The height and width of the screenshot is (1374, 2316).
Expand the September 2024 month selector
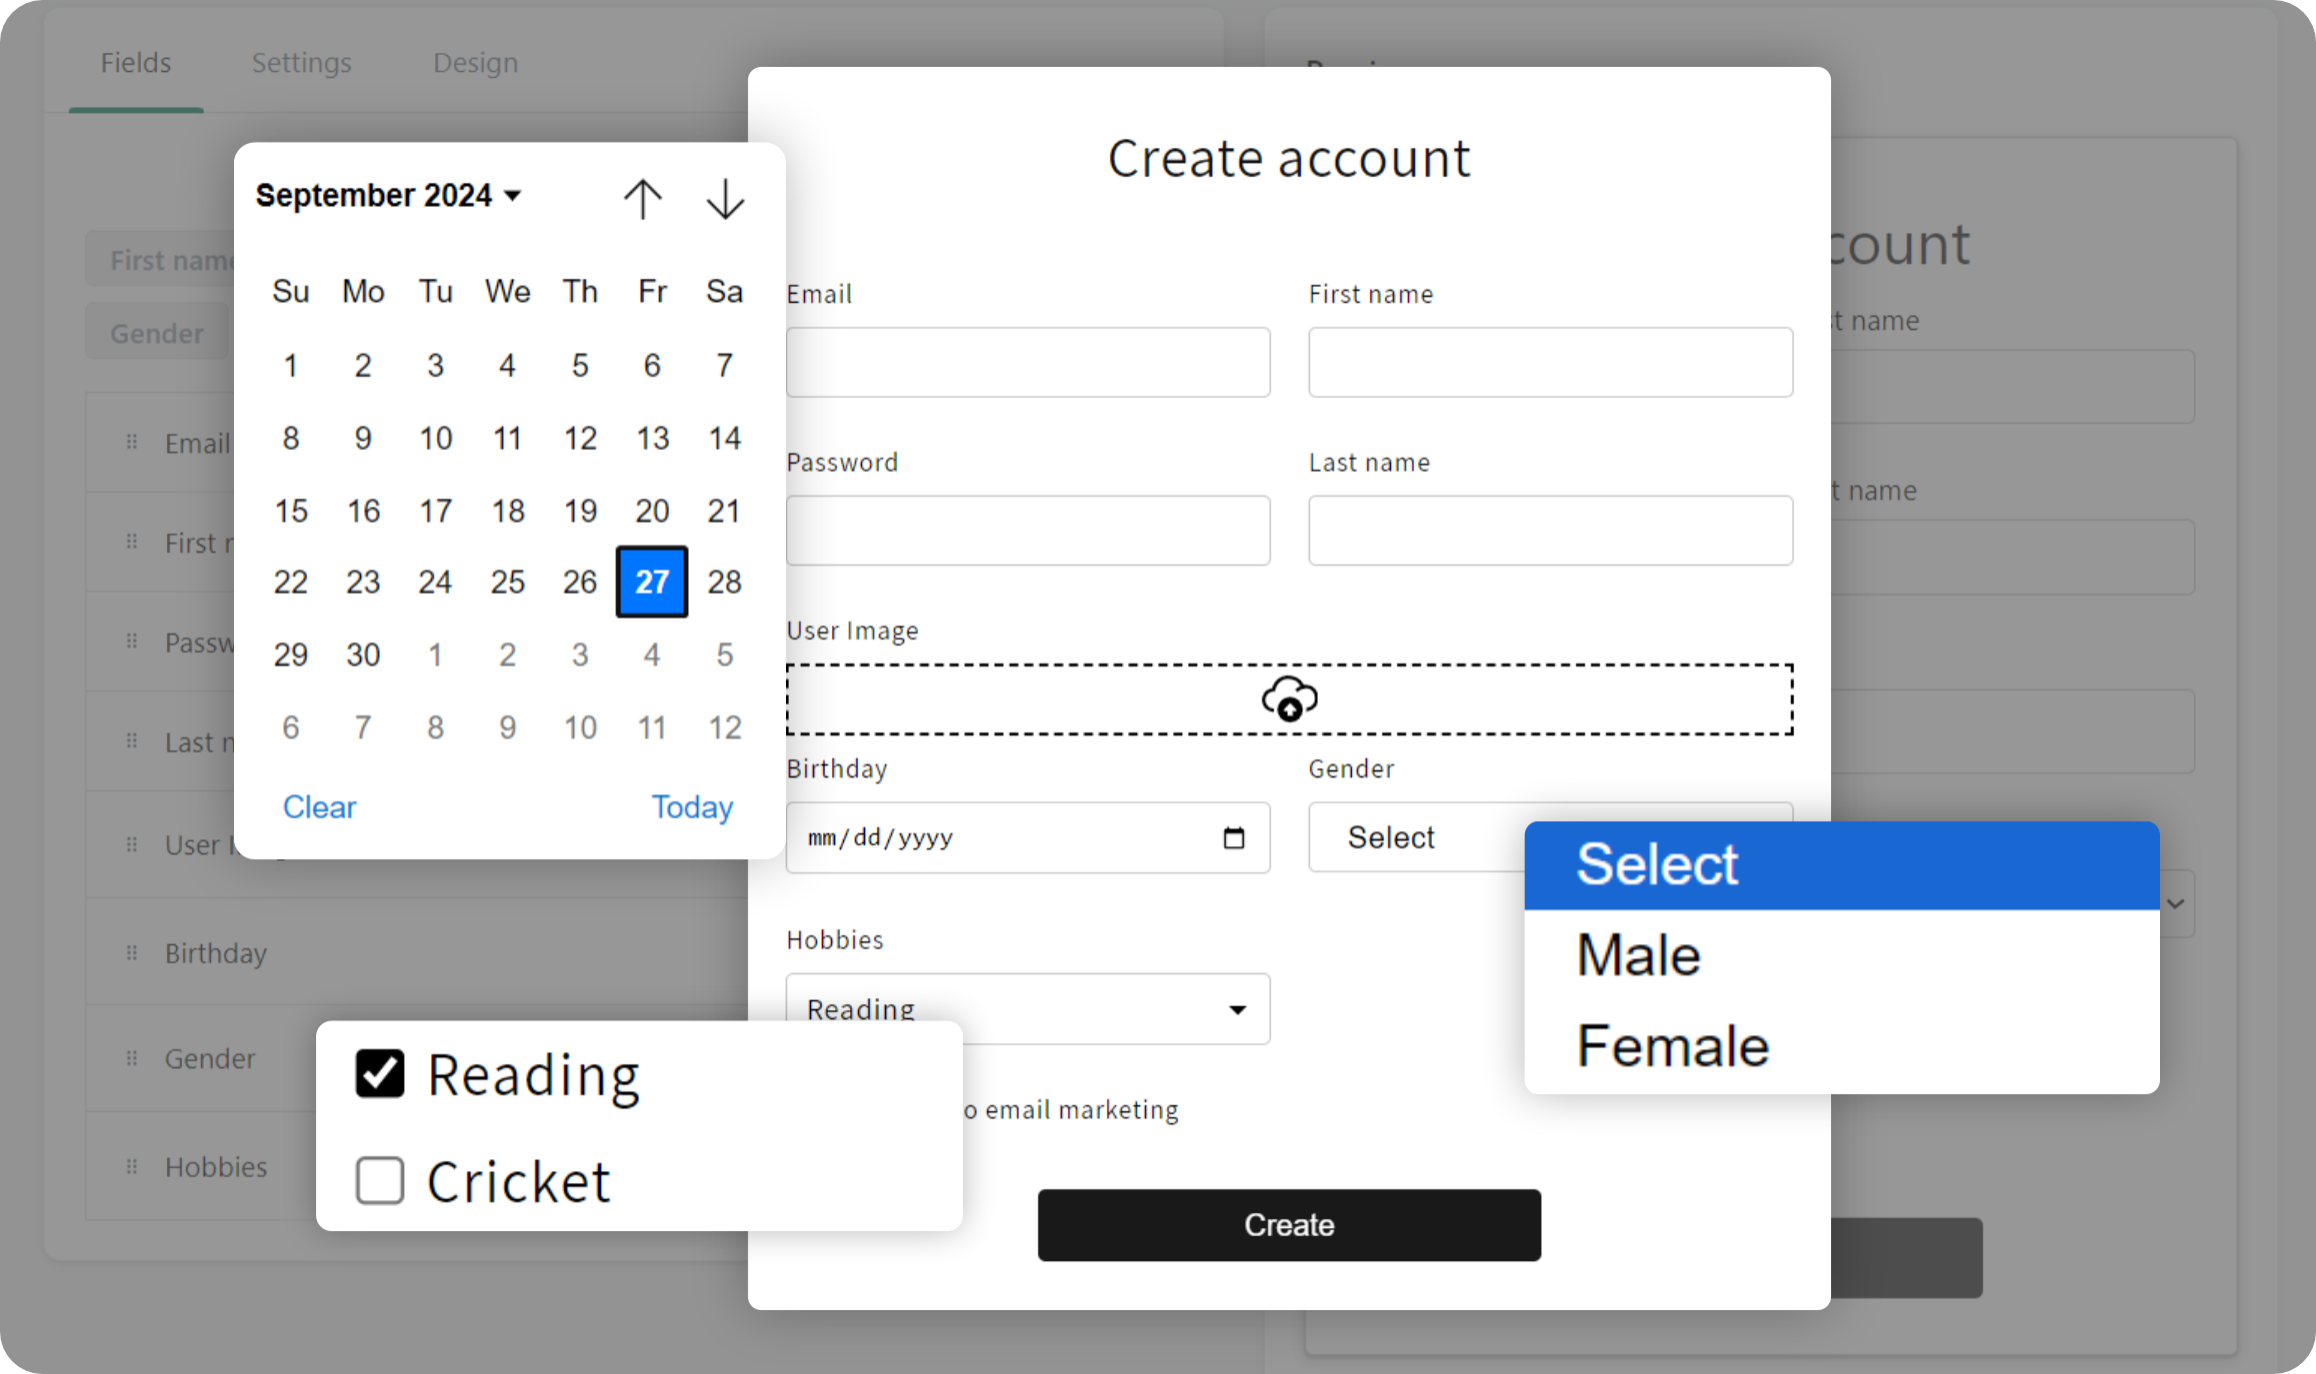(x=388, y=195)
